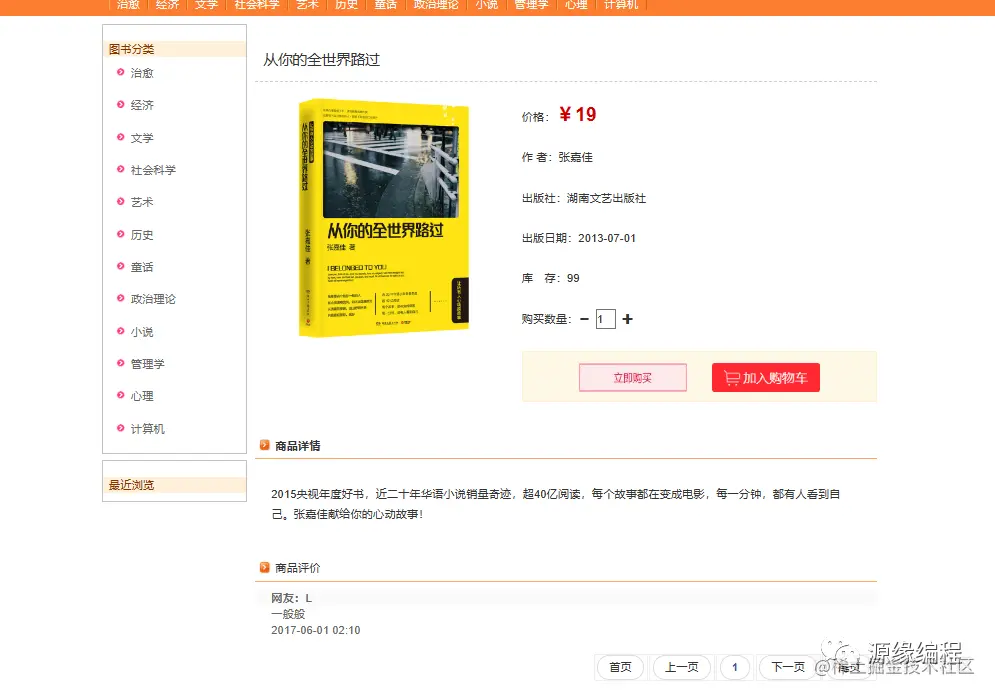This screenshot has width=995, height=697.
Task: Open 政治理论 in the sidebar category list
Action: coord(153,299)
